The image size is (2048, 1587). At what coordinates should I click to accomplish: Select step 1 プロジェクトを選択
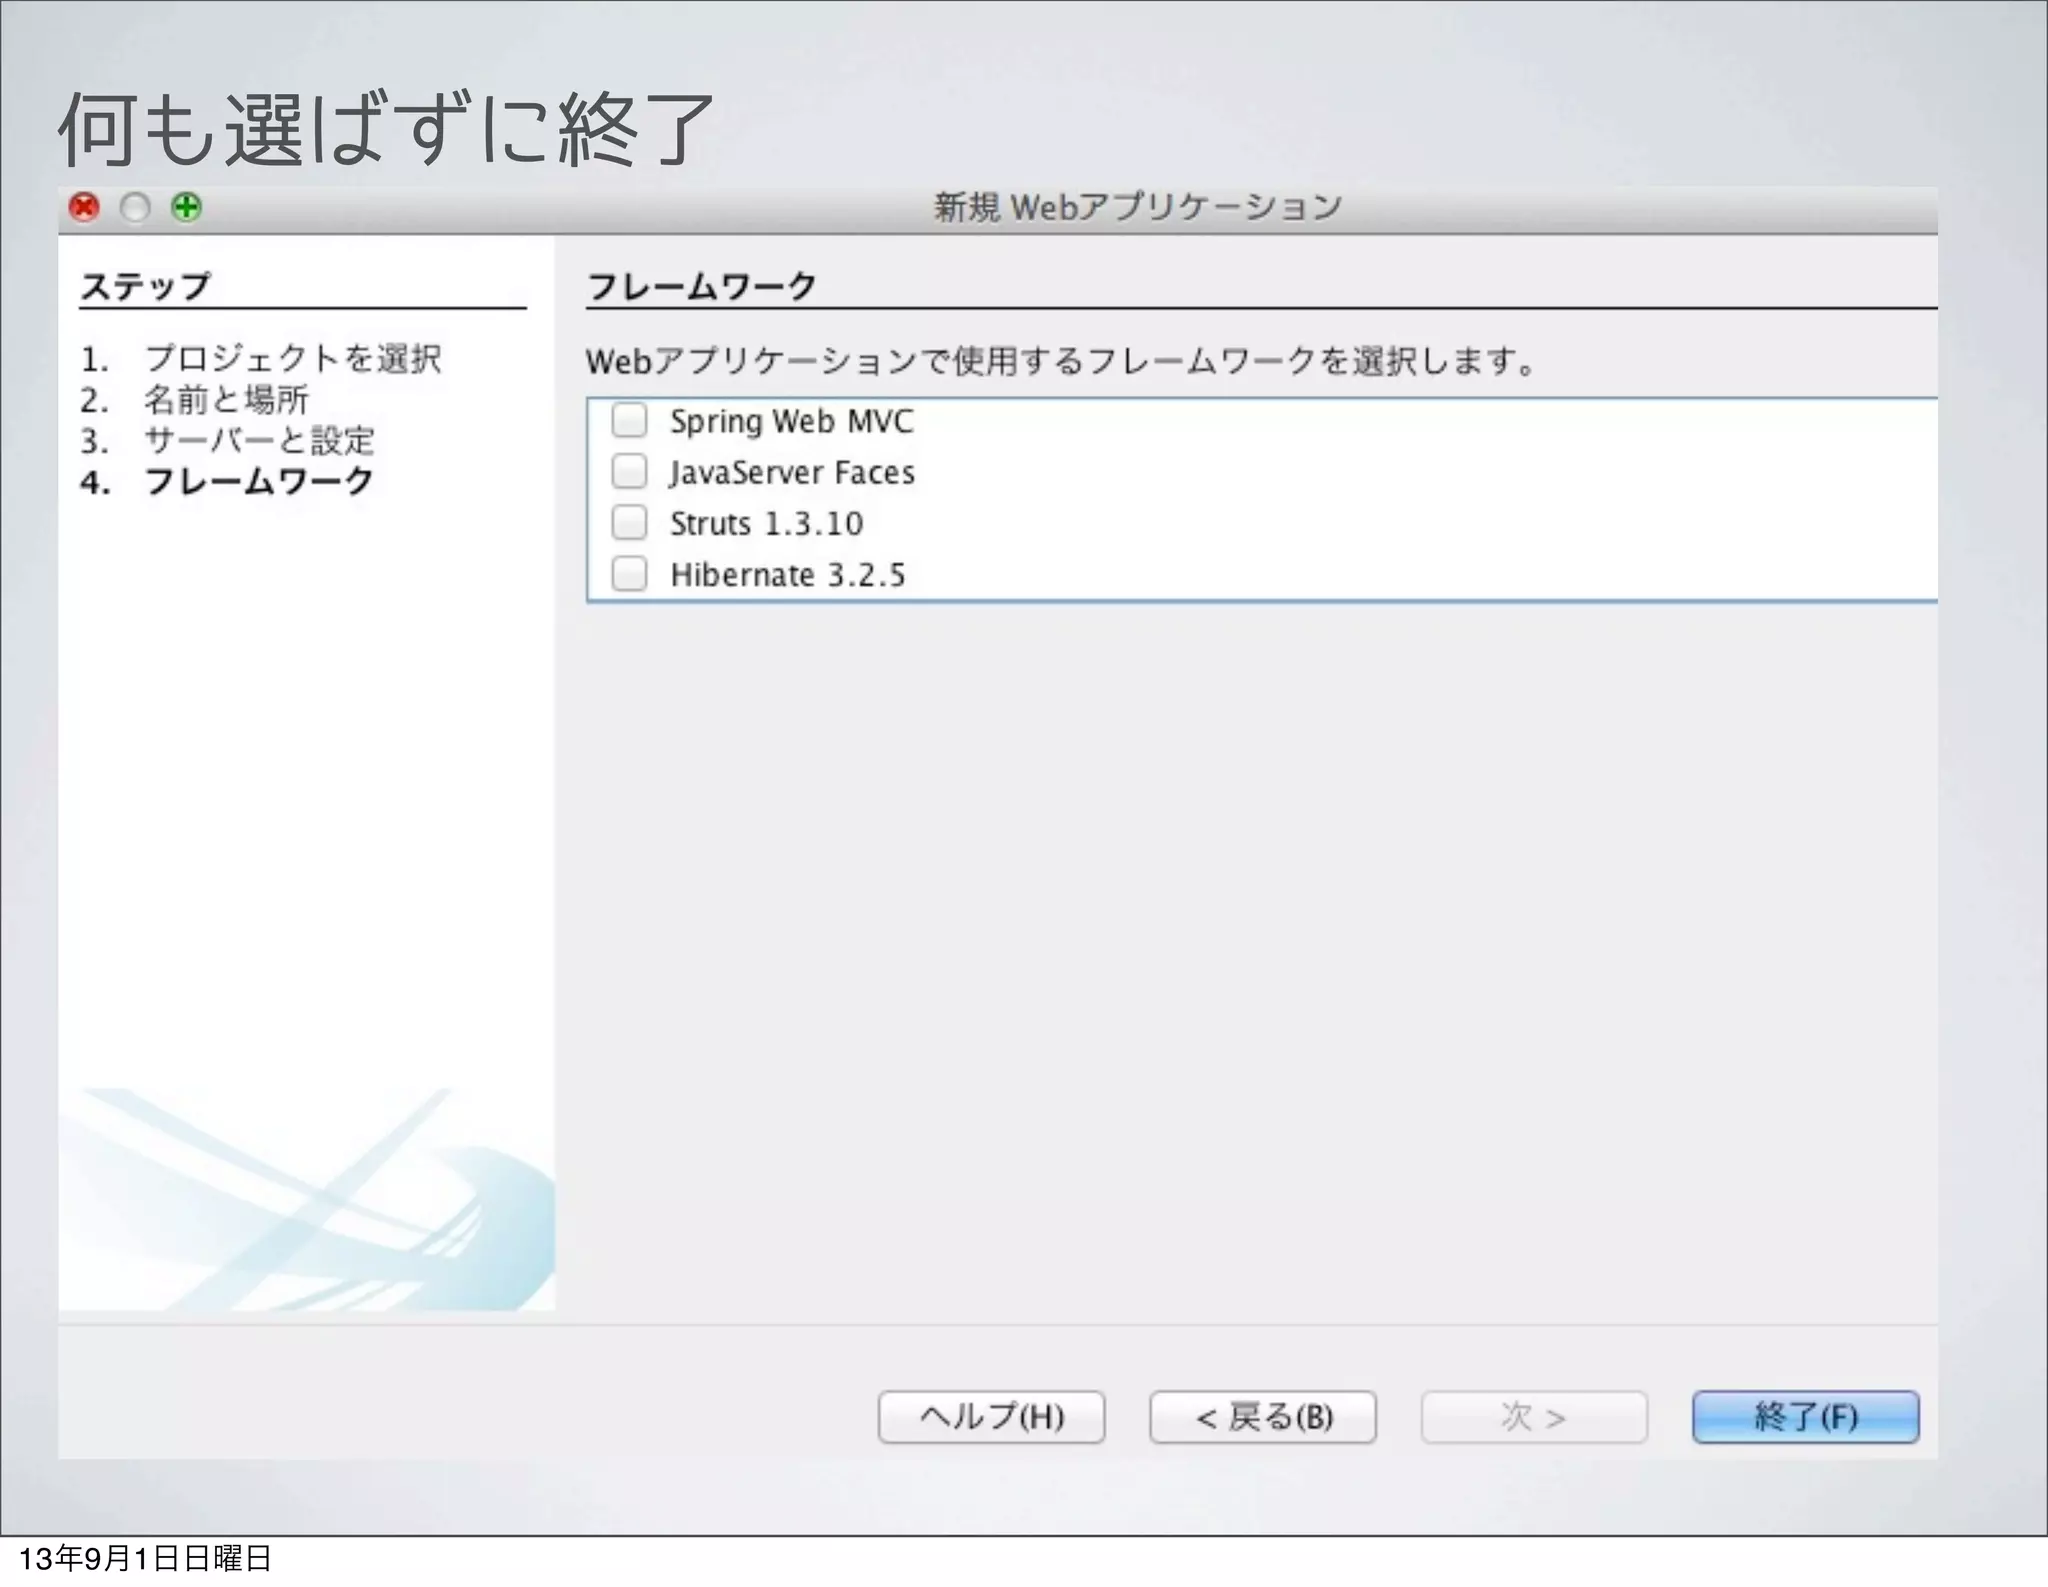point(292,358)
